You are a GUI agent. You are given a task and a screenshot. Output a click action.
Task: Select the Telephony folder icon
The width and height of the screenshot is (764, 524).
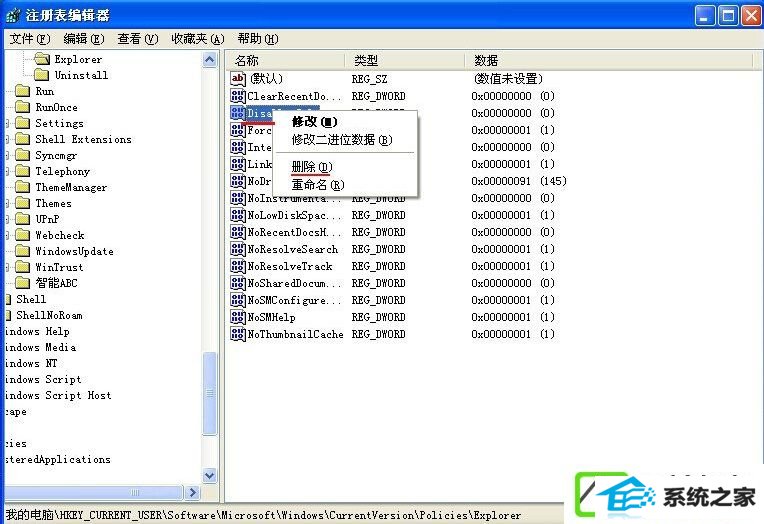click(x=22, y=172)
